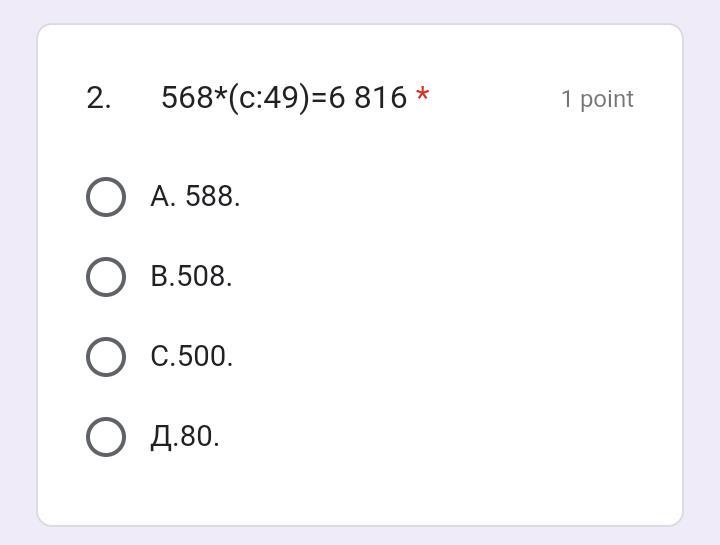The height and width of the screenshot is (545, 720).
Task: Click the equation 568*(c:49)=6 816
Action: pyautogui.click(x=284, y=98)
